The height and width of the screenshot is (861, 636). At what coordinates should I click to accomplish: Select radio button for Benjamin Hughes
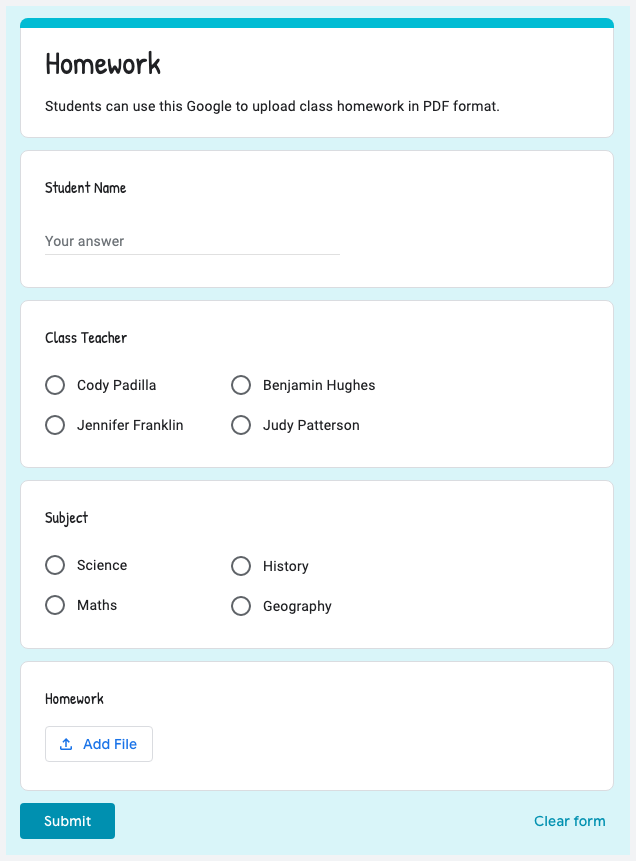pos(241,385)
